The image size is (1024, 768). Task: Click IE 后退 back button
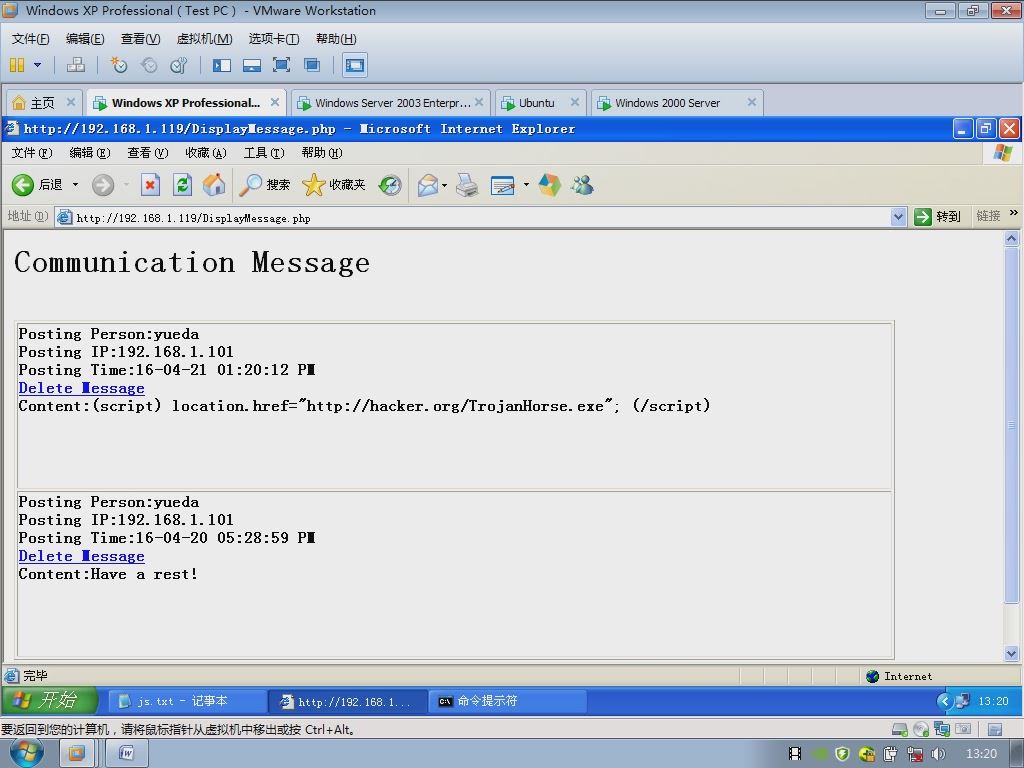pos(37,185)
